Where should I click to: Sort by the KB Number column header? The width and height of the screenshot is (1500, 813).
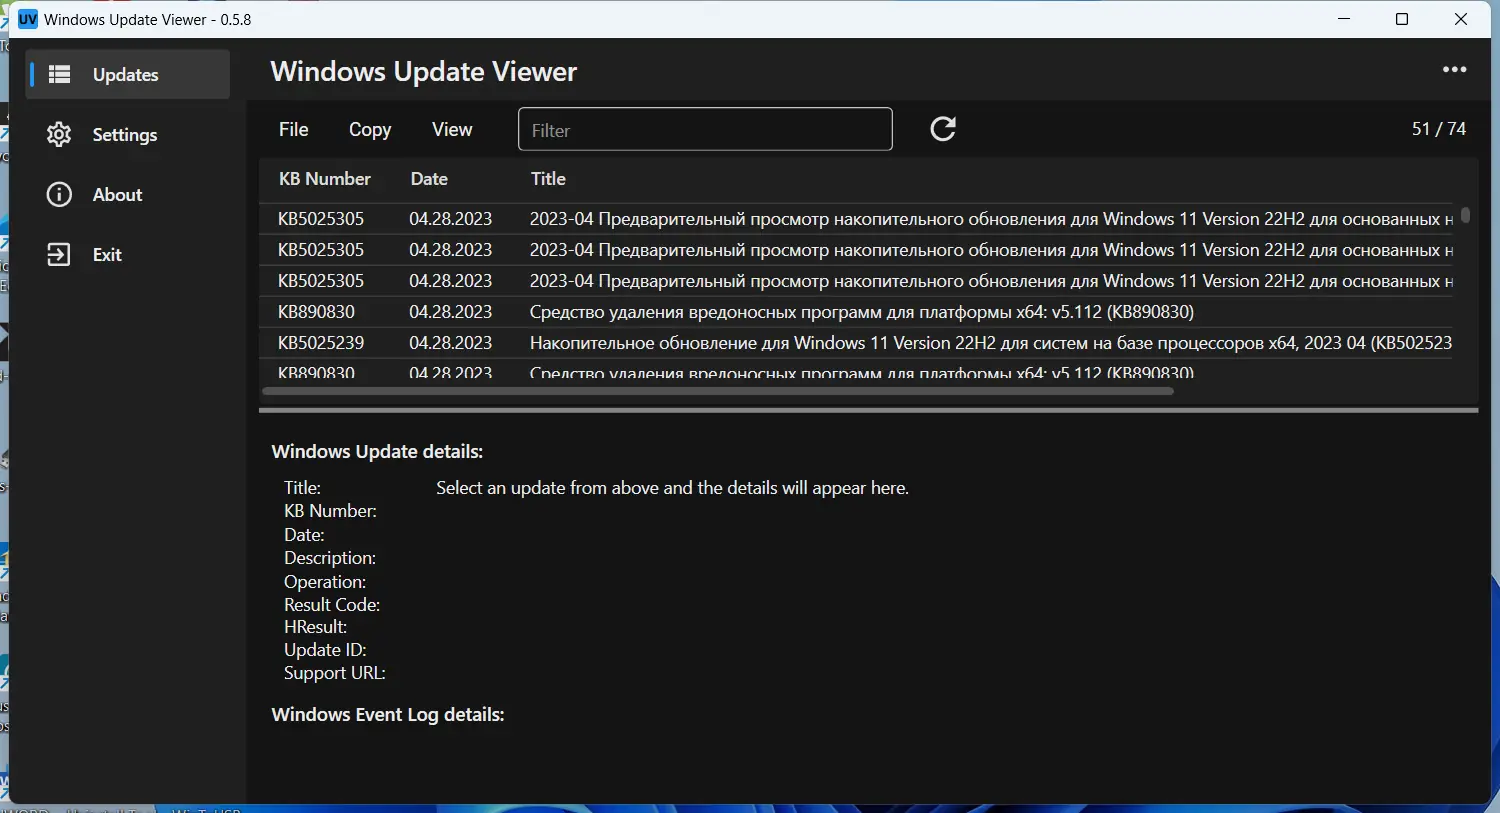325,179
